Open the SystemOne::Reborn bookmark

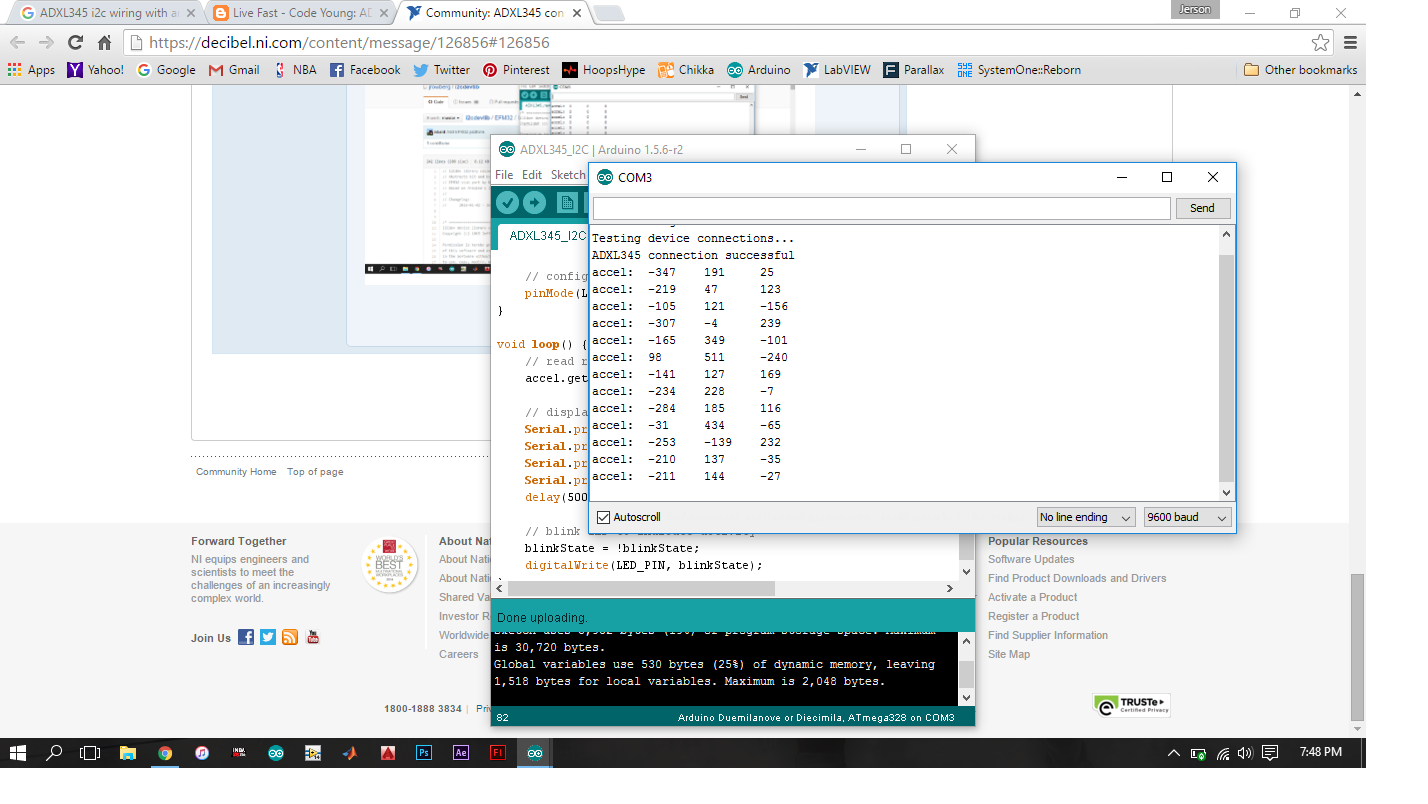tap(1019, 70)
